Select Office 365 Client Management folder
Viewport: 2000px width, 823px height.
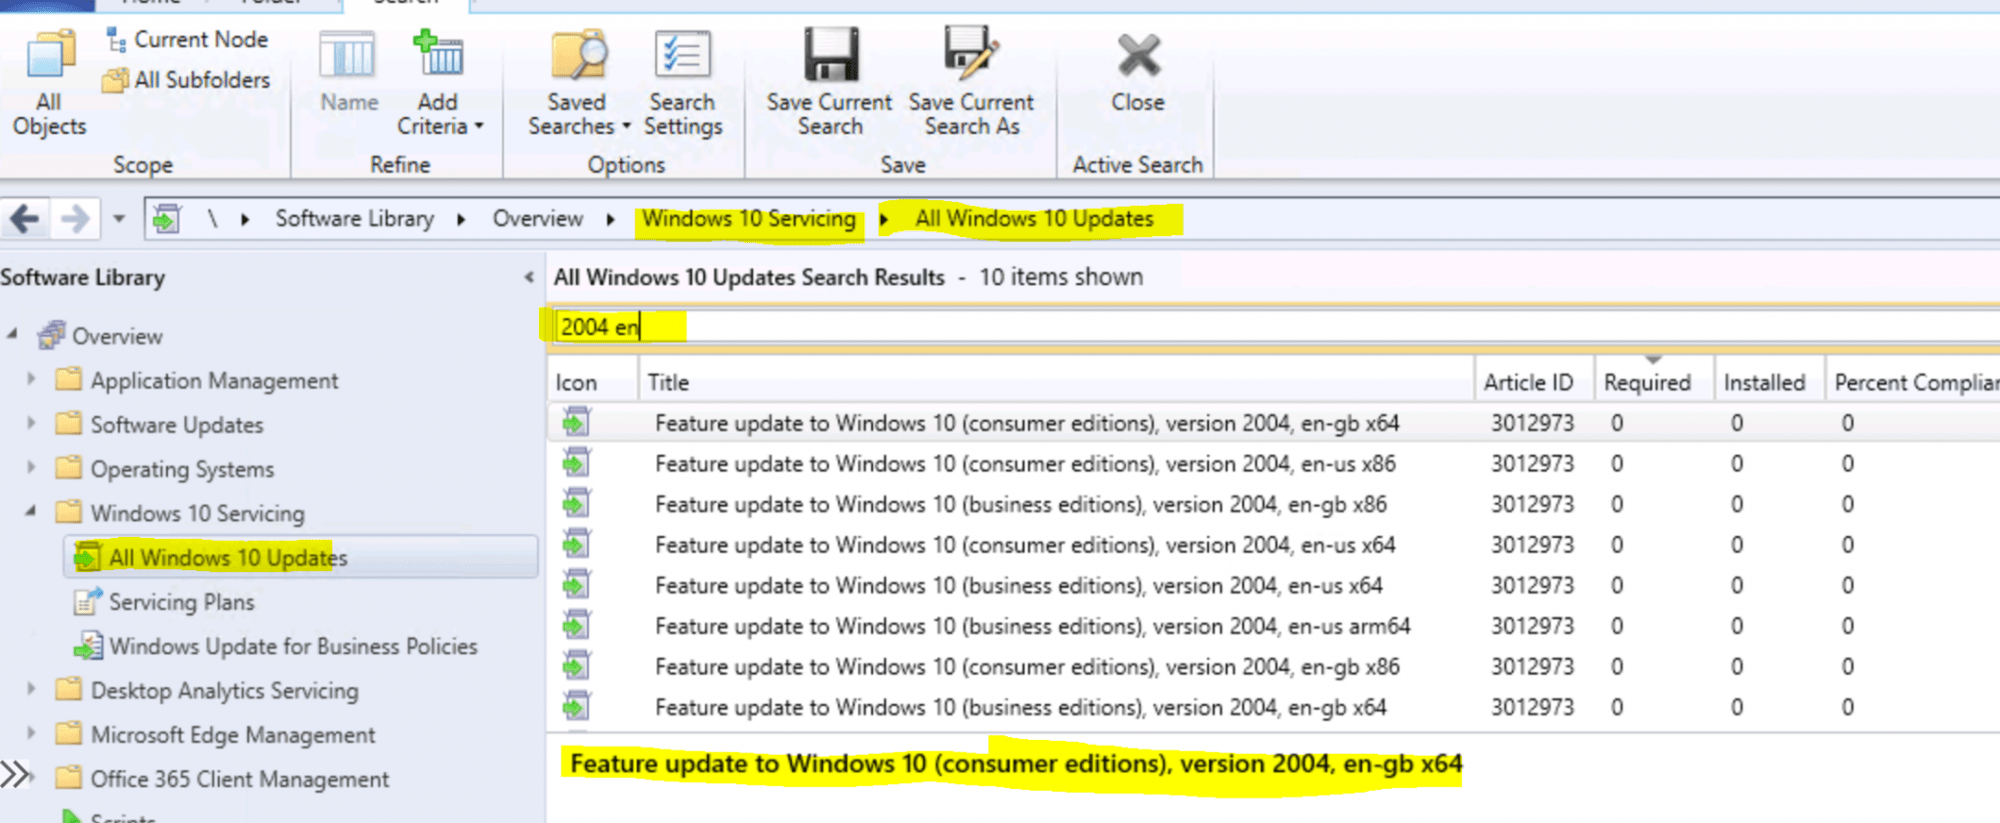[x=240, y=778]
